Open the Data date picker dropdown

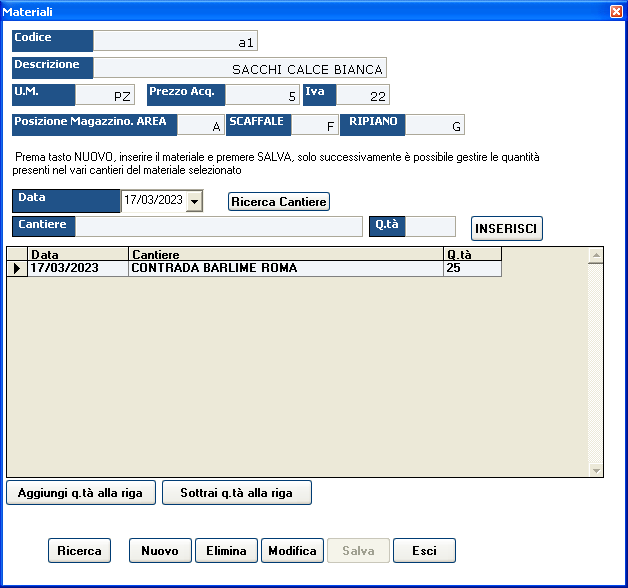195,201
